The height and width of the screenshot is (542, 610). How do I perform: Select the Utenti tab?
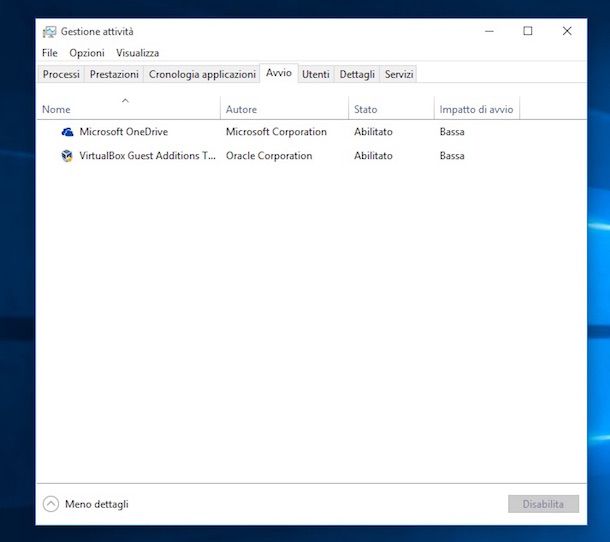315,75
